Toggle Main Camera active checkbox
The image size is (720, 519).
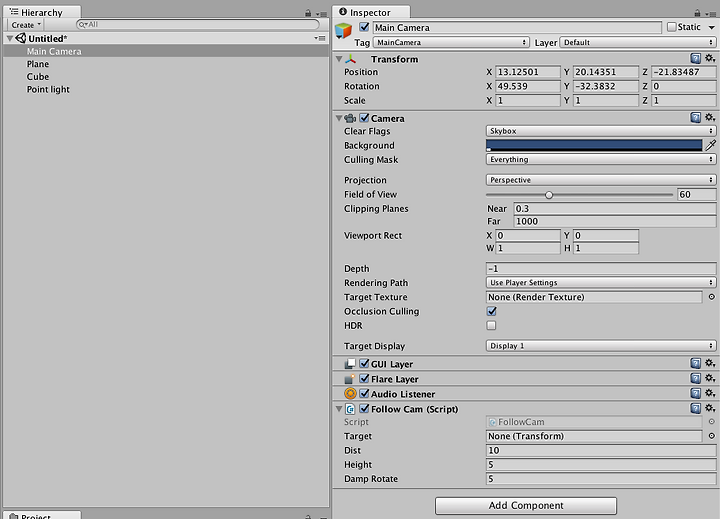coord(364,27)
